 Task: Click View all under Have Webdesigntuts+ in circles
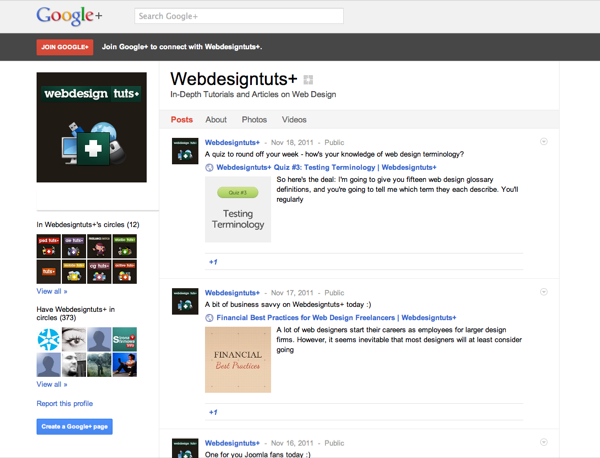coord(52,384)
